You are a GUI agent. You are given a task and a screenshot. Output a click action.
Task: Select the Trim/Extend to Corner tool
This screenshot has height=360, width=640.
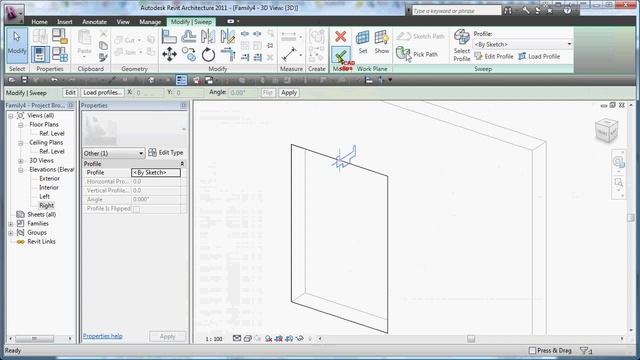pyautogui.click(x=228, y=54)
